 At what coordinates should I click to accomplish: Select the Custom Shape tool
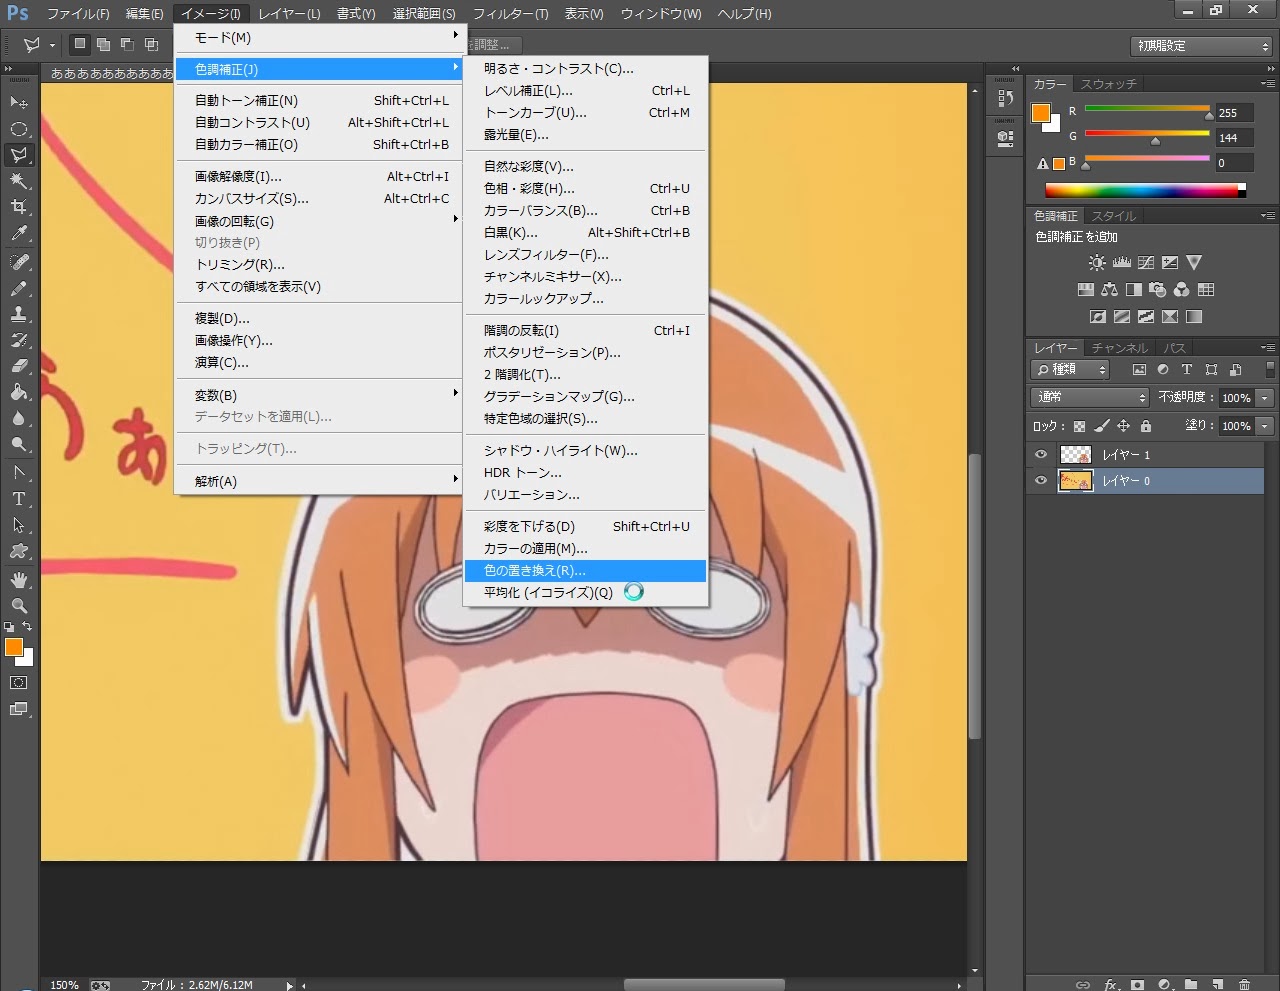click(19, 550)
